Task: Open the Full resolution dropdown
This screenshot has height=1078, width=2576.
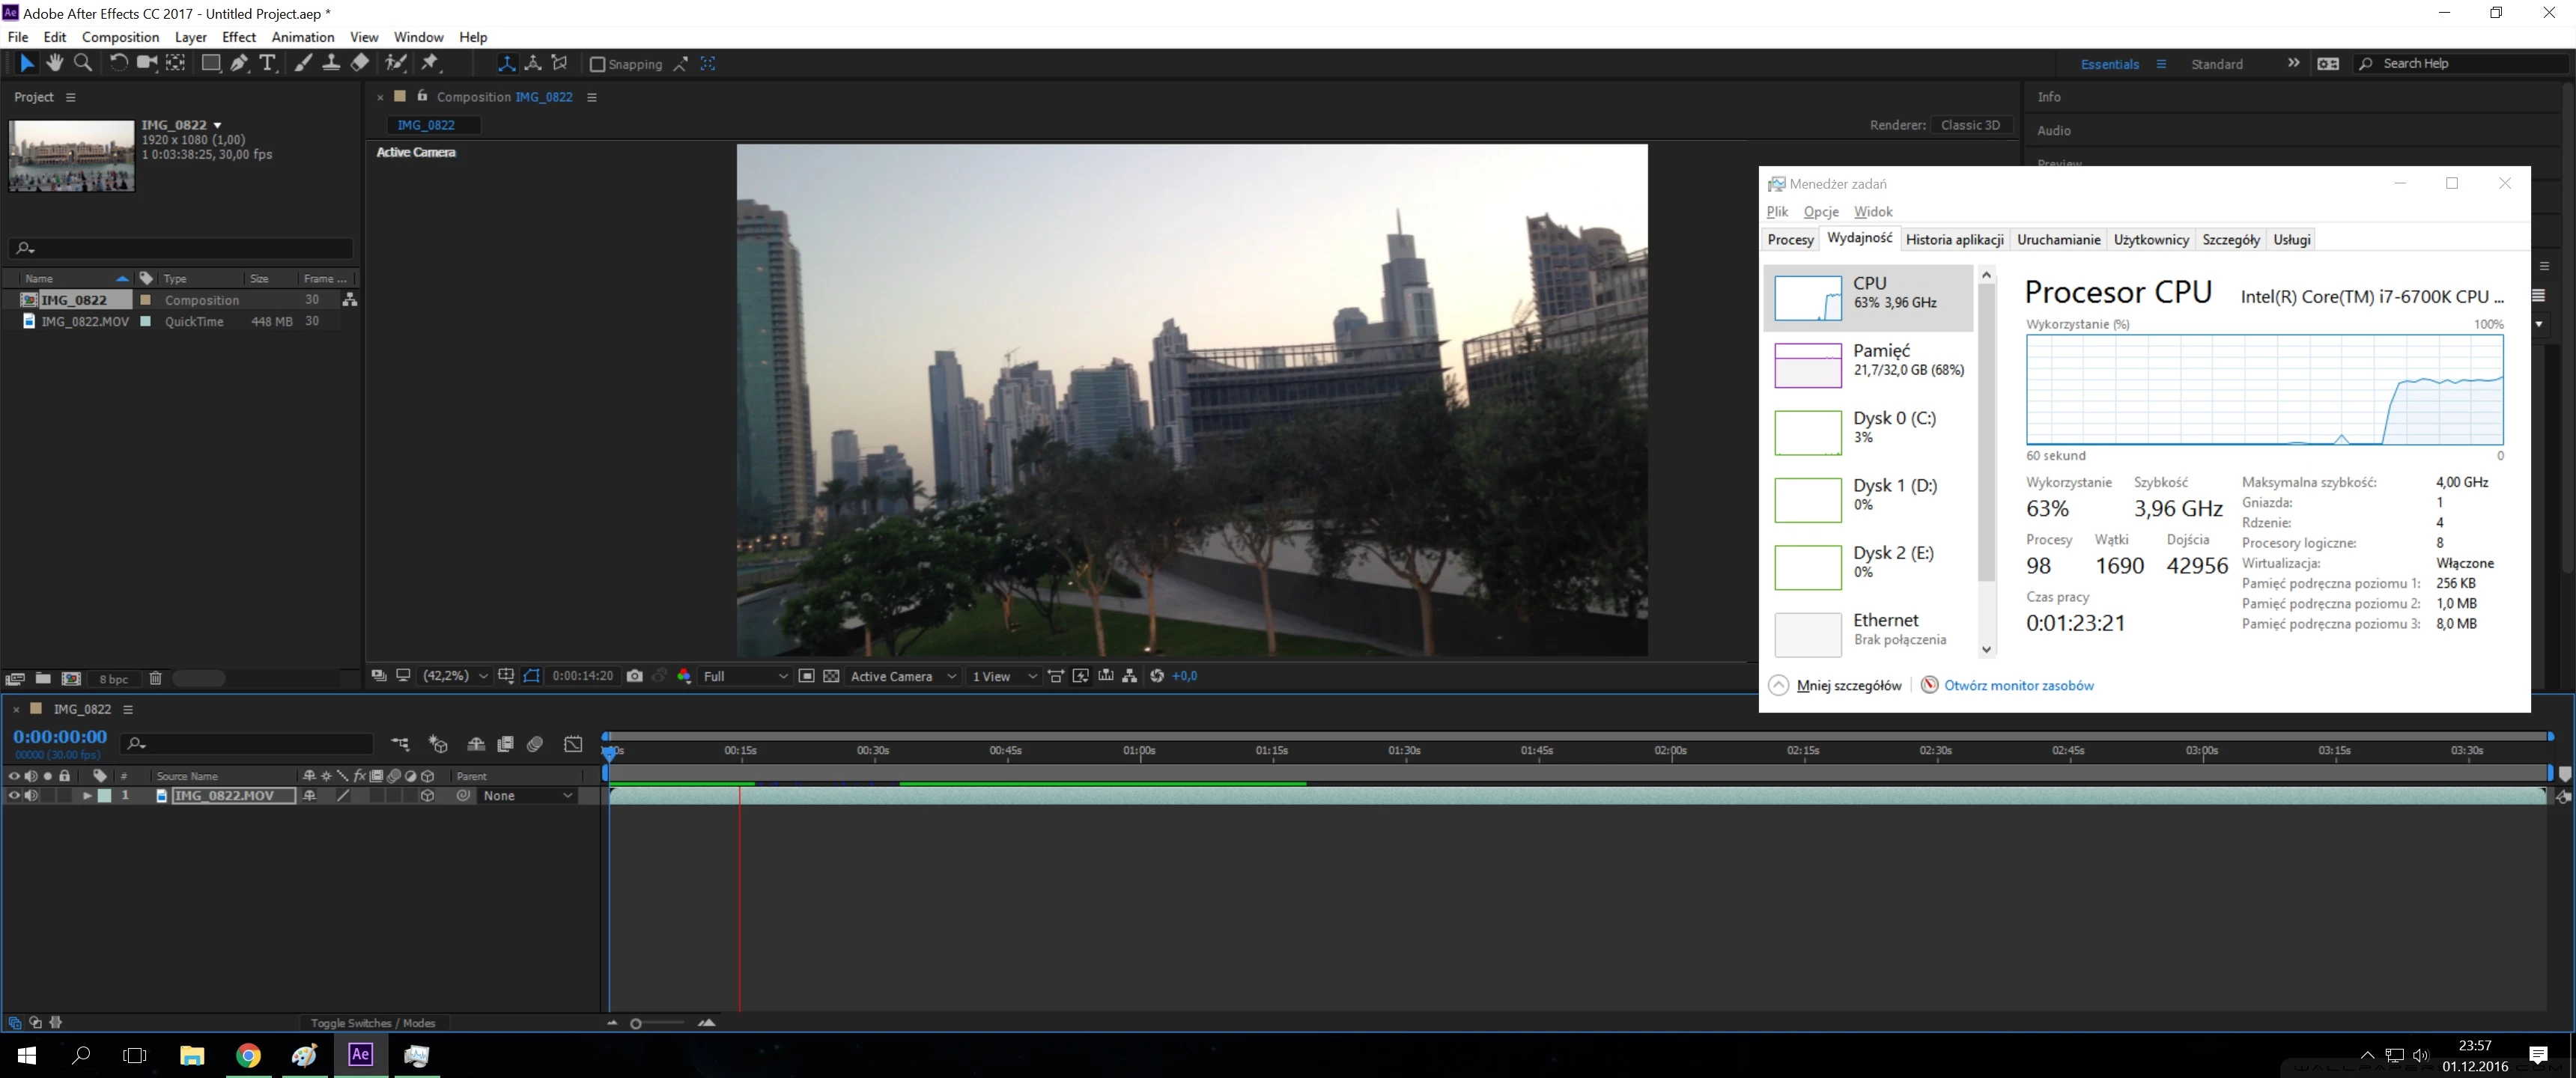Action: point(745,676)
